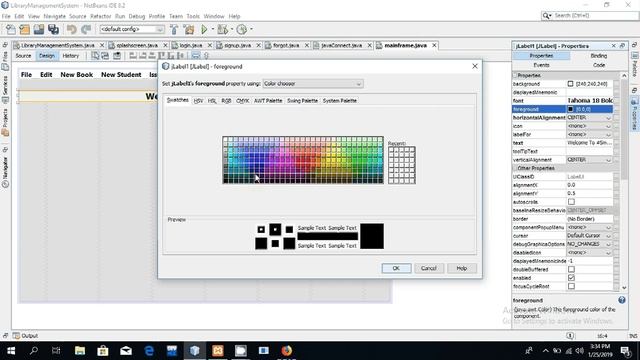Click Cancel in the foreground dialog

pyautogui.click(x=429, y=268)
